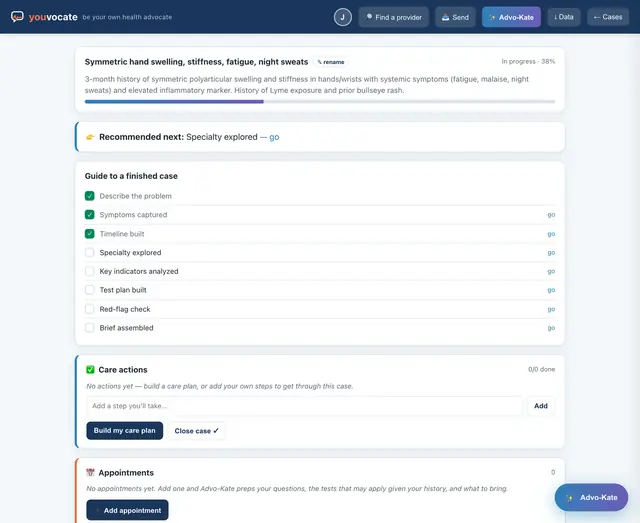The width and height of the screenshot is (640, 523).
Task: Click the Appointments count 0
Action: pos(553,472)
